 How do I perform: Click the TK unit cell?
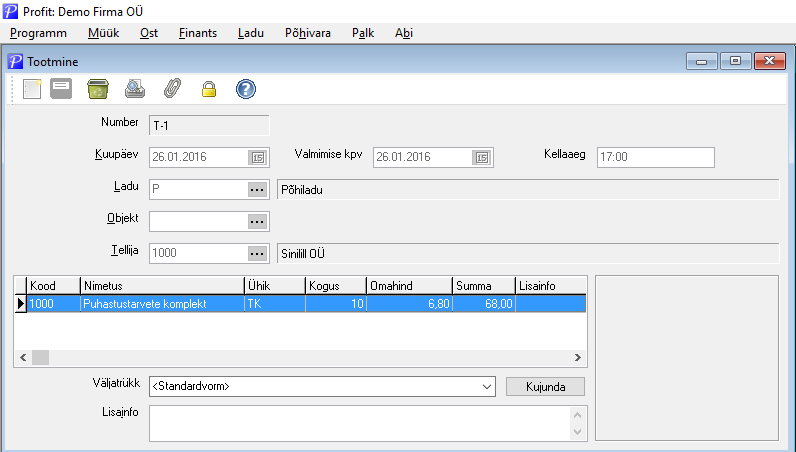[275, 304]
